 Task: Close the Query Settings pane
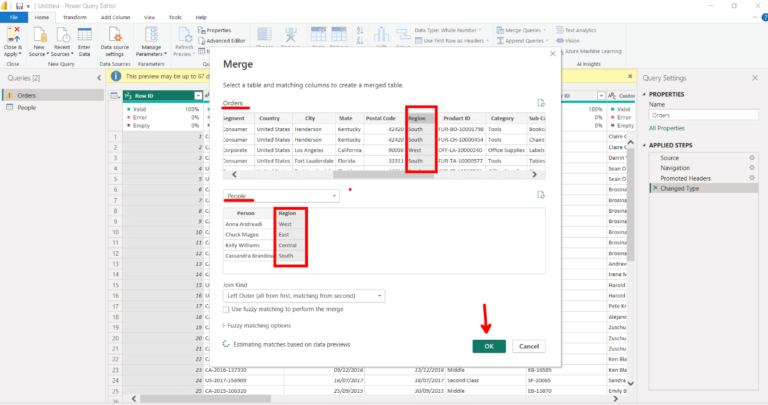[755, 78]
